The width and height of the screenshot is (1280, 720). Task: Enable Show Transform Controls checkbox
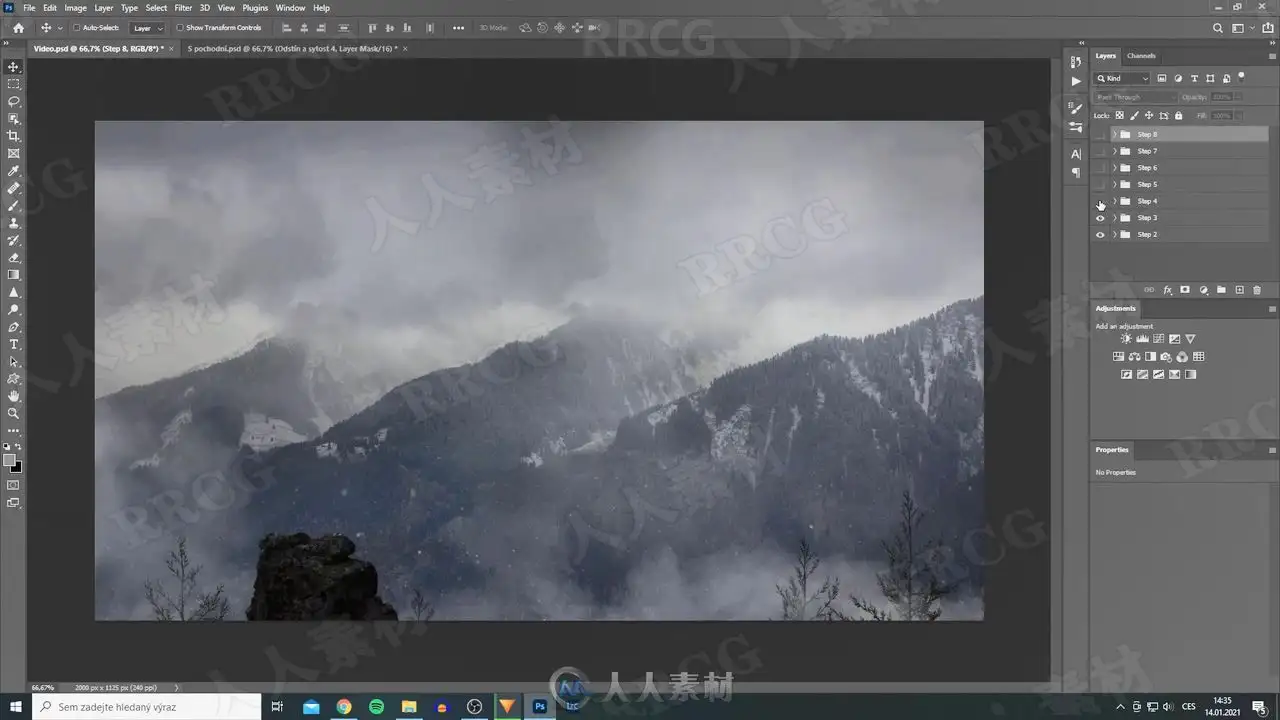[x=180, y=28]
